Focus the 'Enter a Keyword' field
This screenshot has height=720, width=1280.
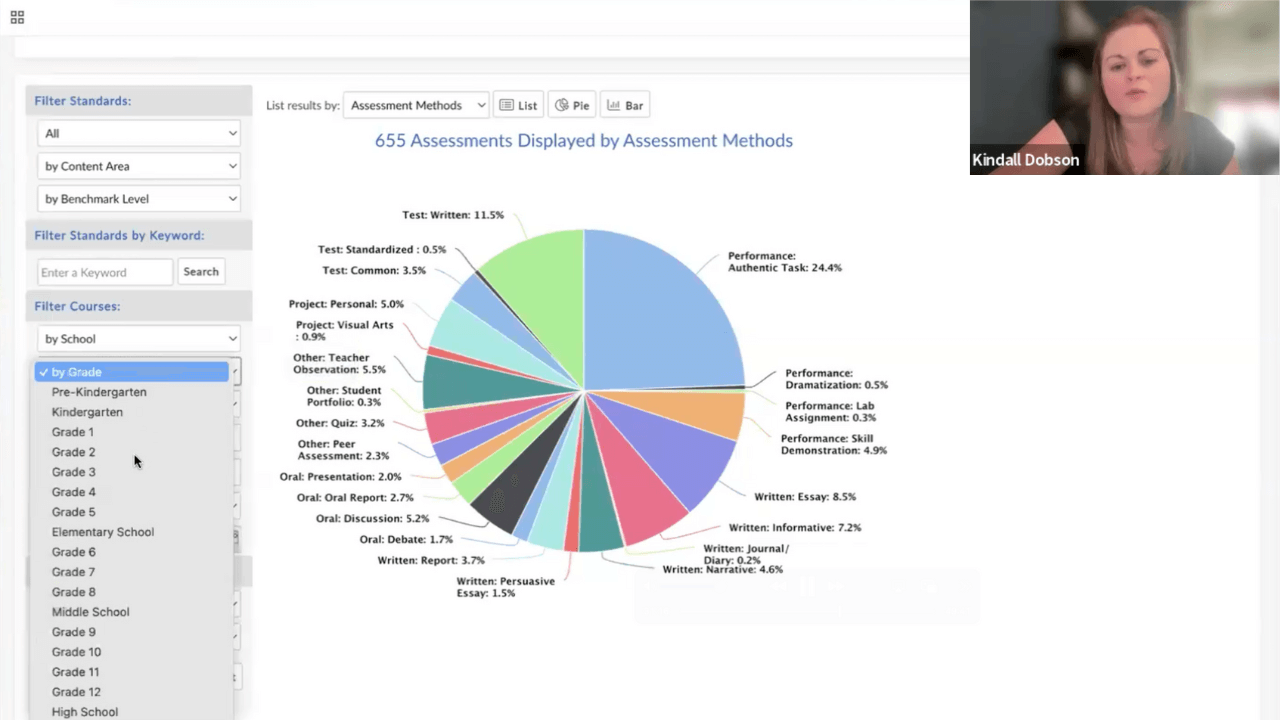105,272
